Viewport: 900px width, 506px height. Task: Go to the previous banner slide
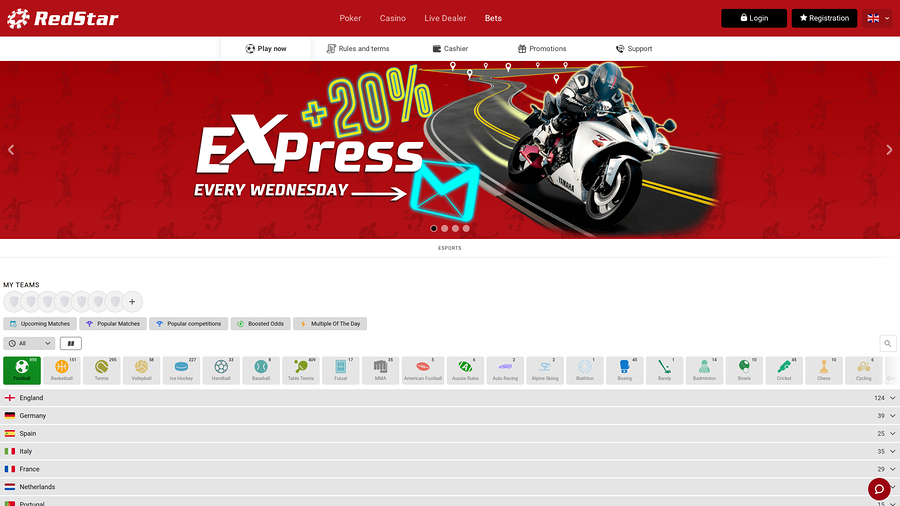coord(11,150)
